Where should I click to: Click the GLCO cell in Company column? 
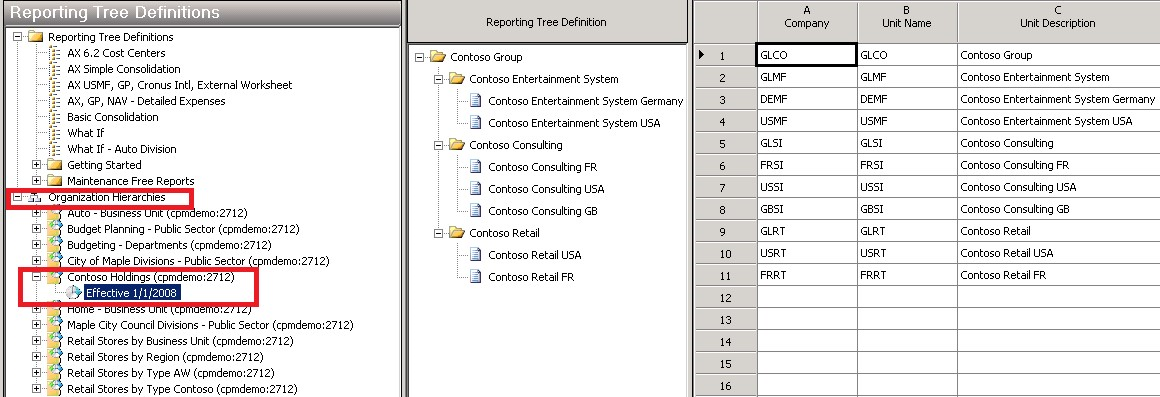click(807, 55)
